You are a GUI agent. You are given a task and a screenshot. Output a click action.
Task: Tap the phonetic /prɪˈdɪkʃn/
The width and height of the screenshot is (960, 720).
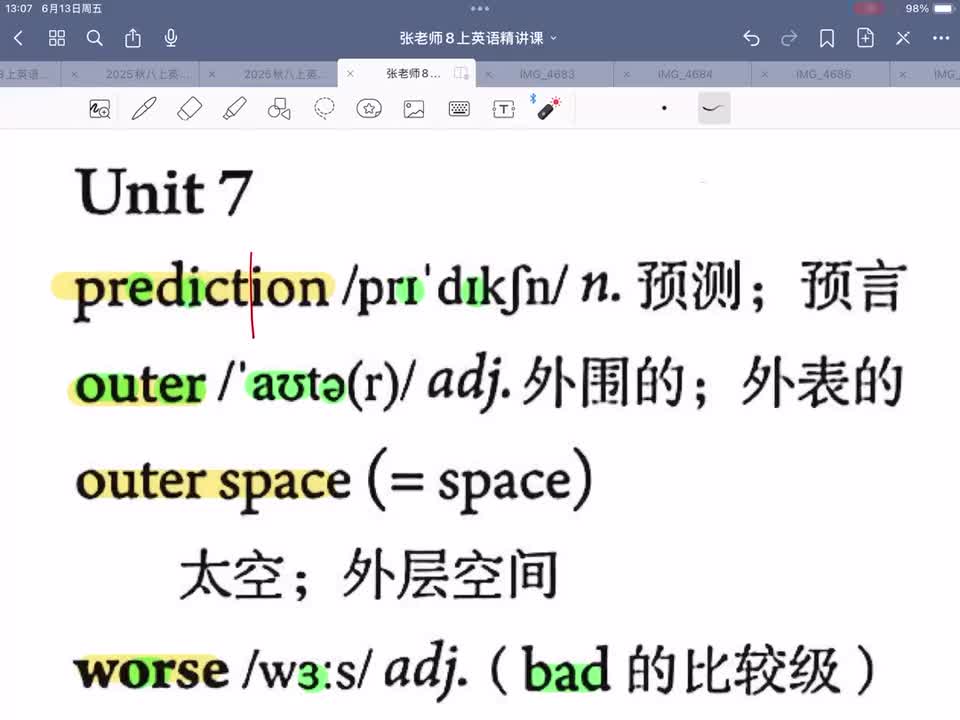[456, 288]
